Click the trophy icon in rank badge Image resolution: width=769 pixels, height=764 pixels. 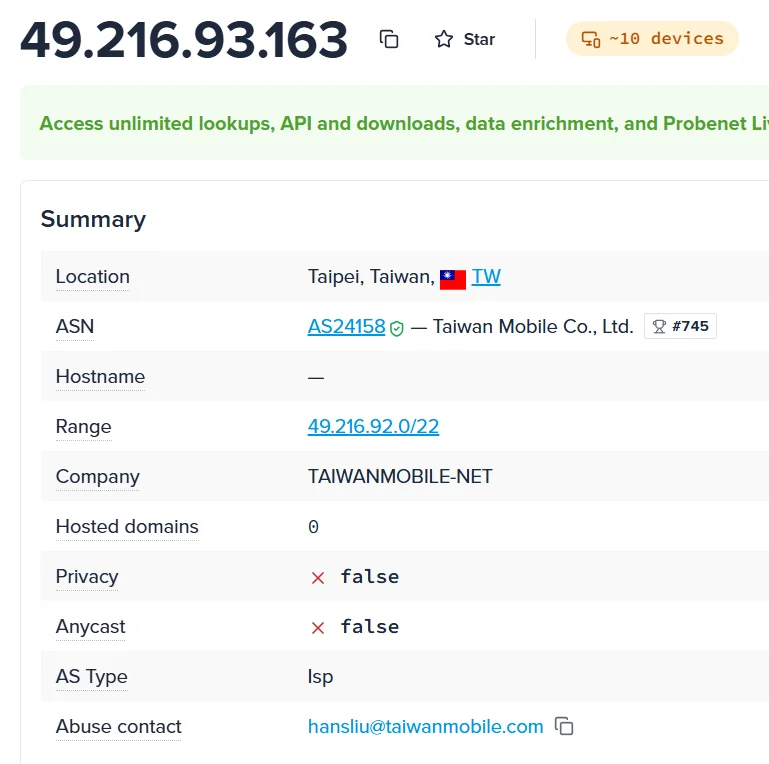click(x=660, y=327)
